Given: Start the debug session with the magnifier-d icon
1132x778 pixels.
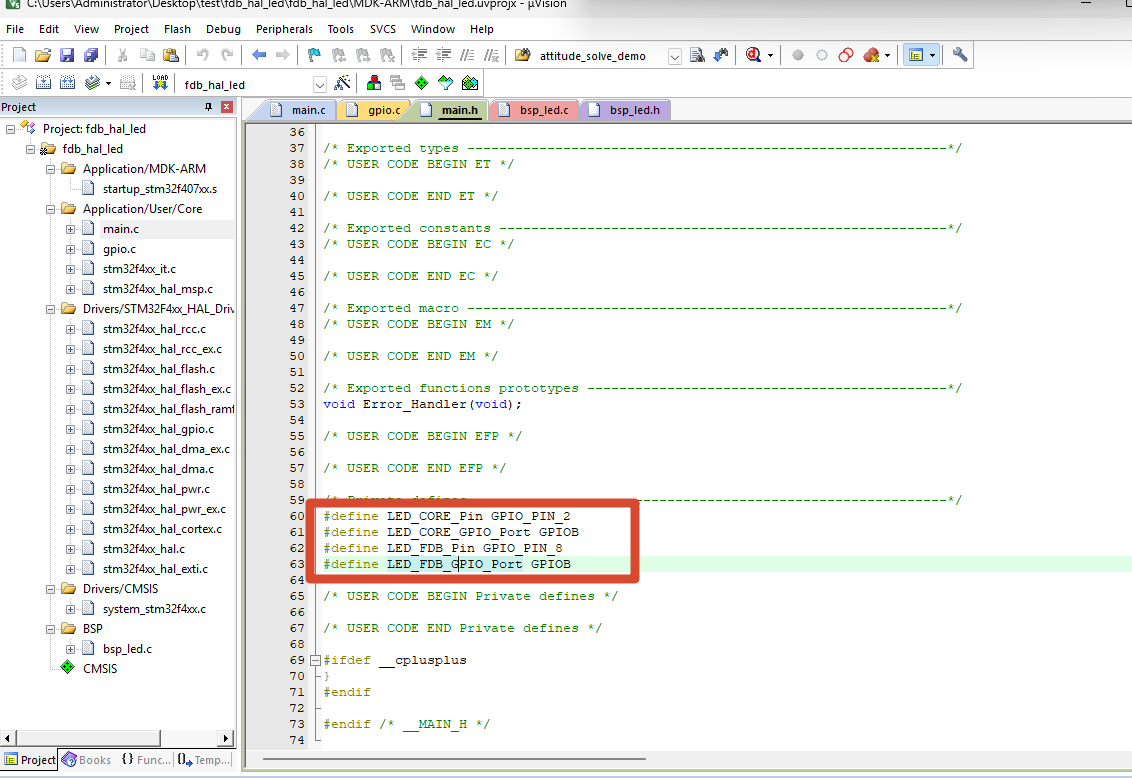Looking at the screenshot, I should (753, 56).
